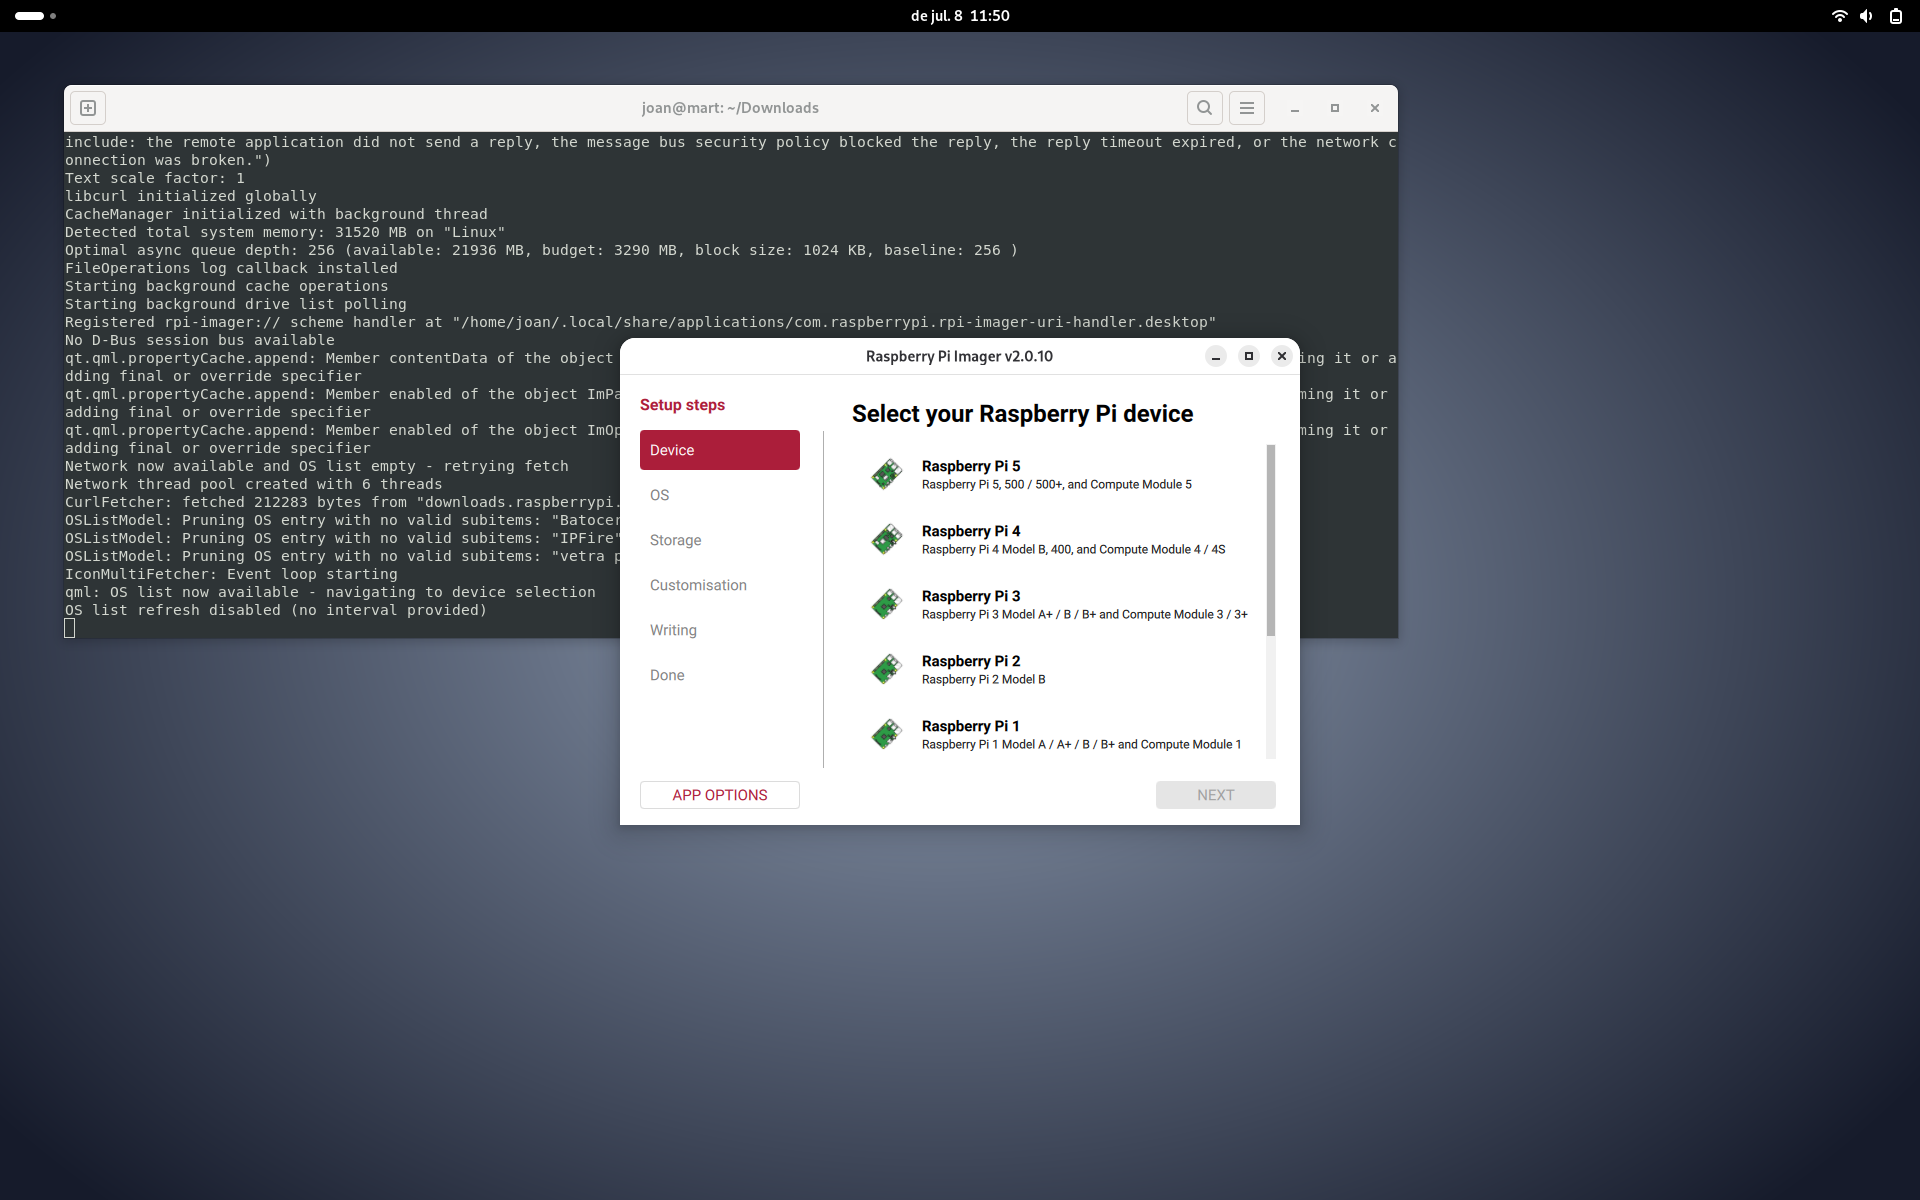Open terminal search with magnifier icon
Viewport: 1920px width, 1200px height.
(1205, 108)
